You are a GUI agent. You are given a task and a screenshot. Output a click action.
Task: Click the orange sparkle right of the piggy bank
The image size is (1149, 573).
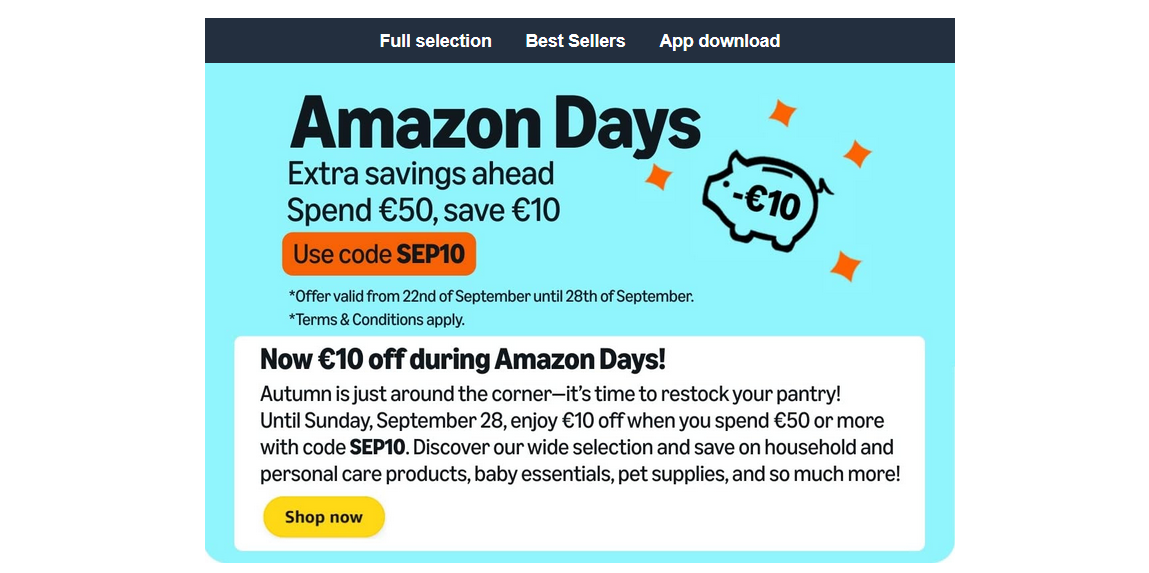coord(857,154)
